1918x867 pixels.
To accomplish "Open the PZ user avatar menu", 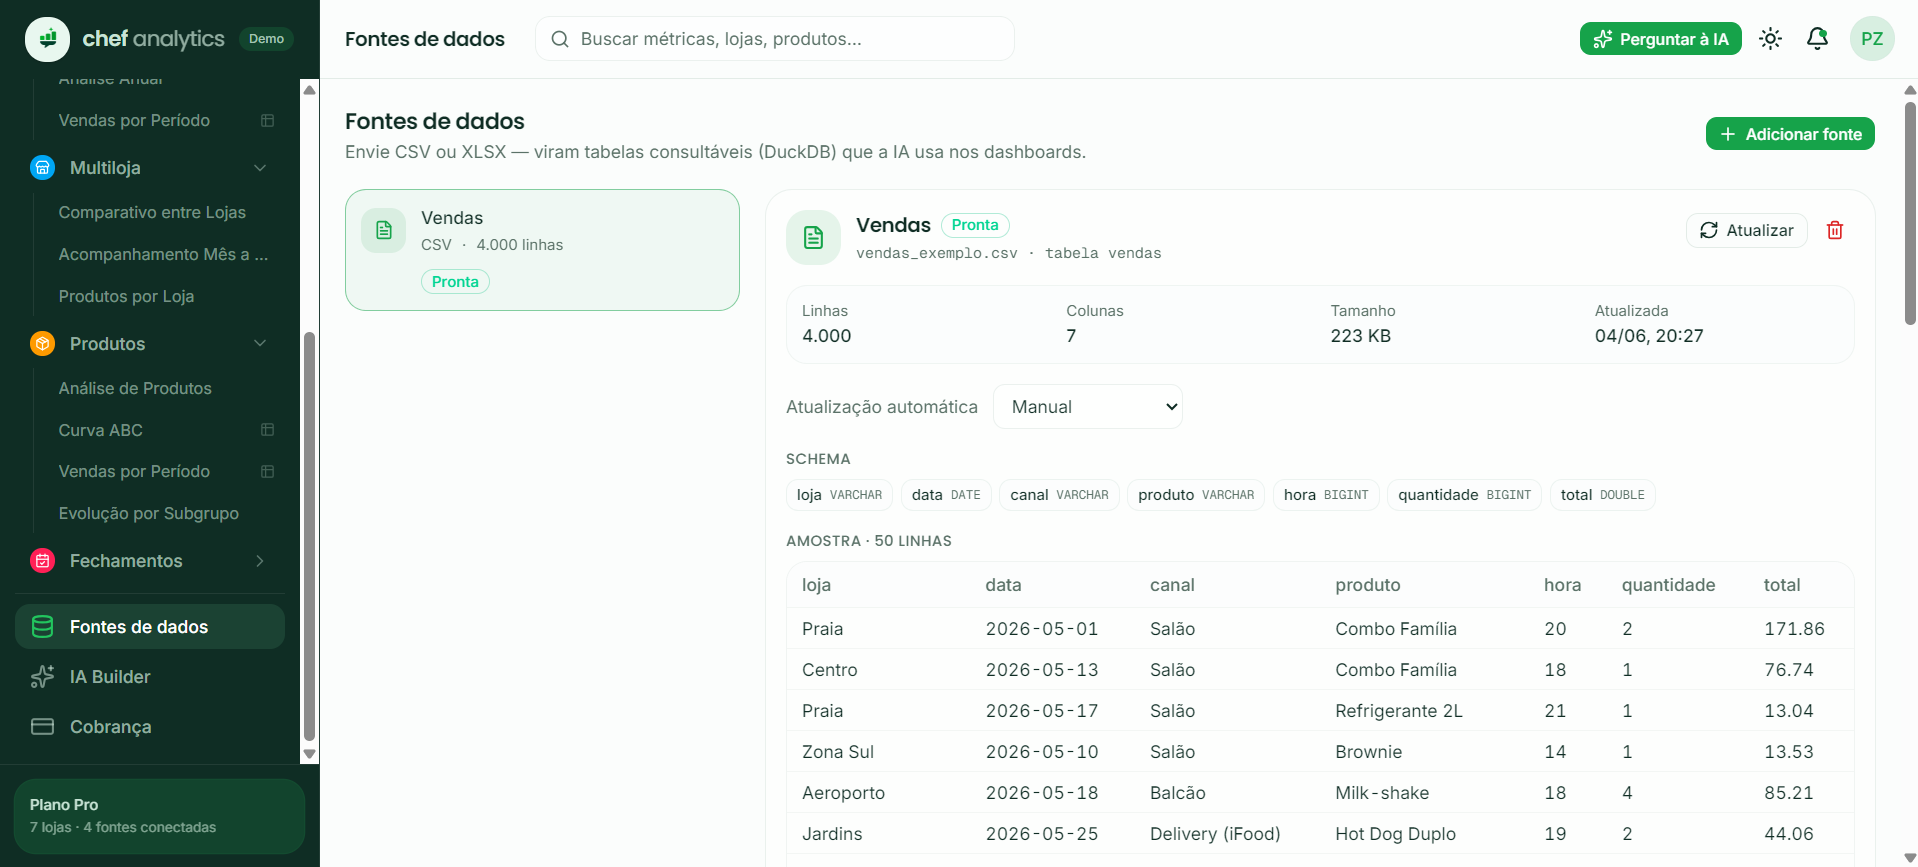I will coord(1872,39).
